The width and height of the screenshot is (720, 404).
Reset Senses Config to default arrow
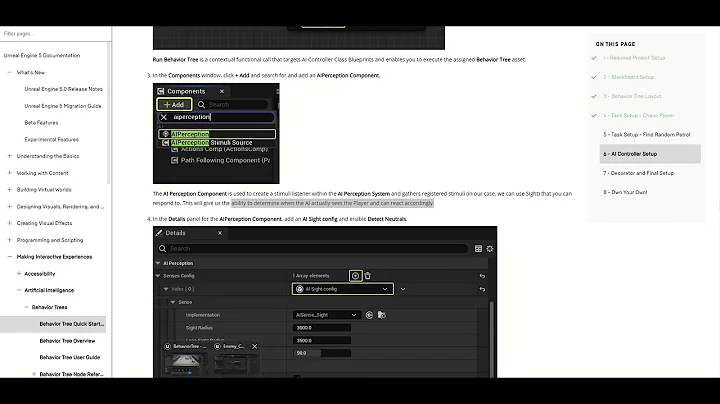(x=482, y=276)
